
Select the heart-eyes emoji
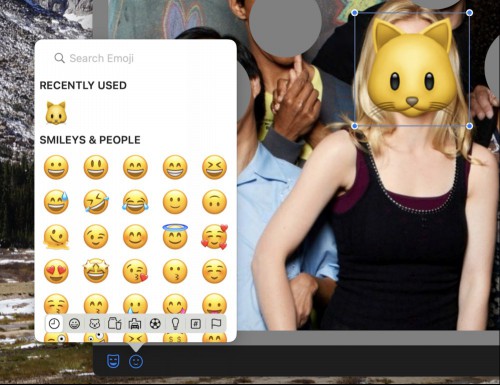pyautogui.click(x=56, y=271)
